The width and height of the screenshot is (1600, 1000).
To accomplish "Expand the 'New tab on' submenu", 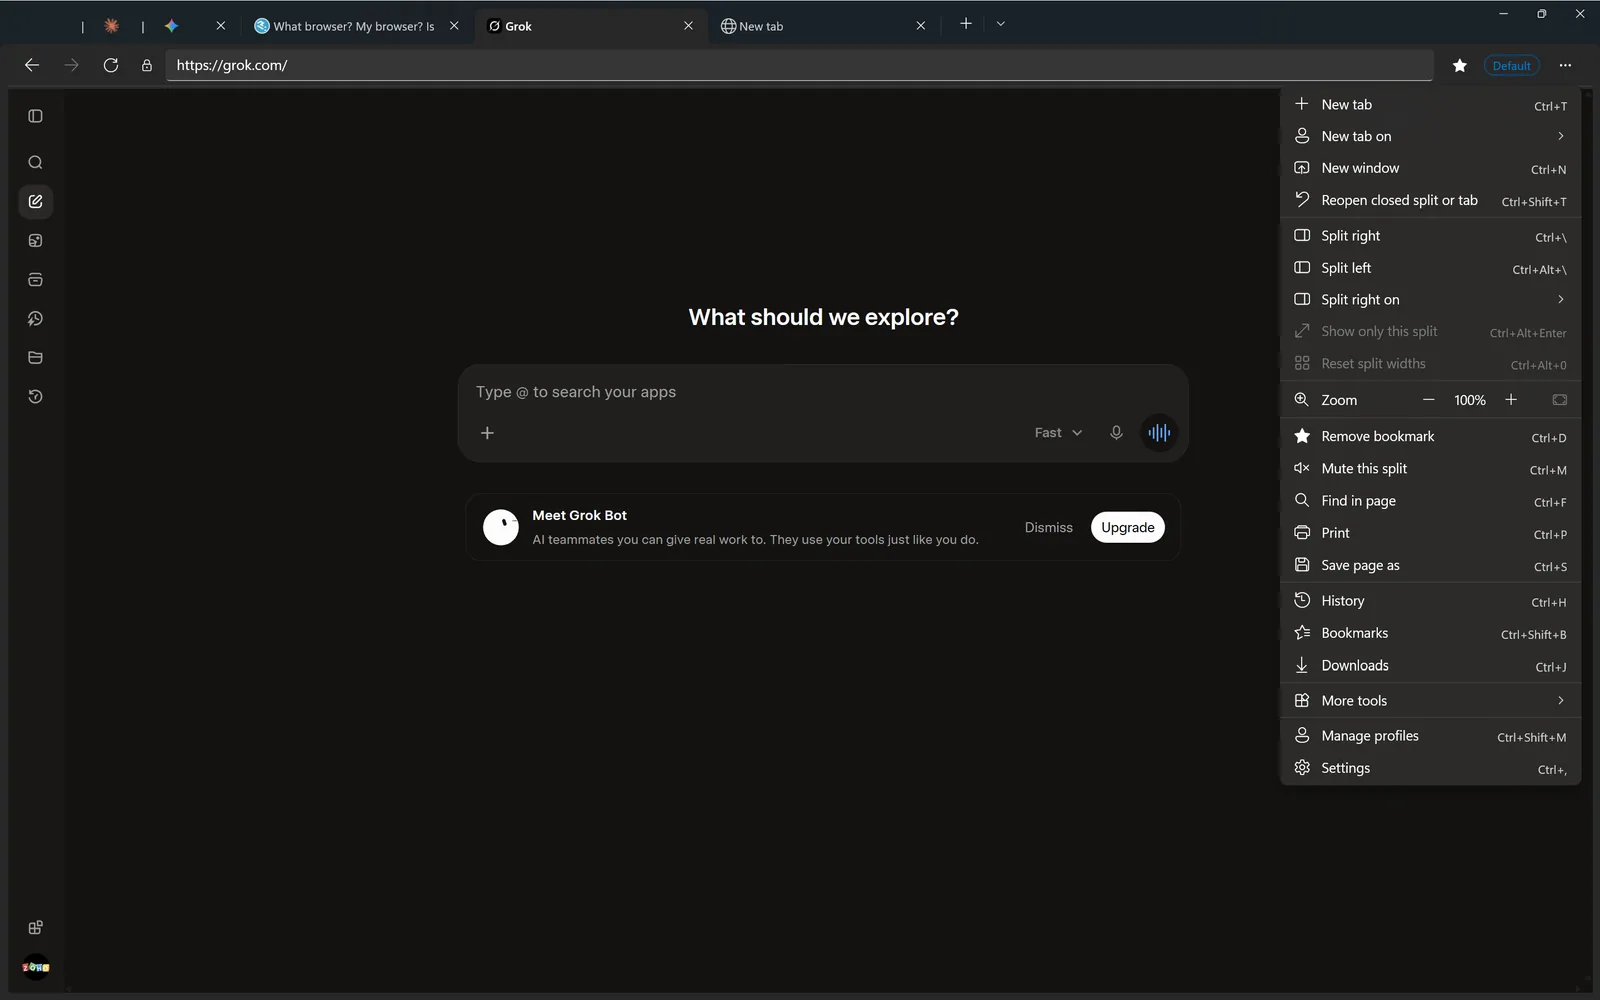I will pos(1430,136).
